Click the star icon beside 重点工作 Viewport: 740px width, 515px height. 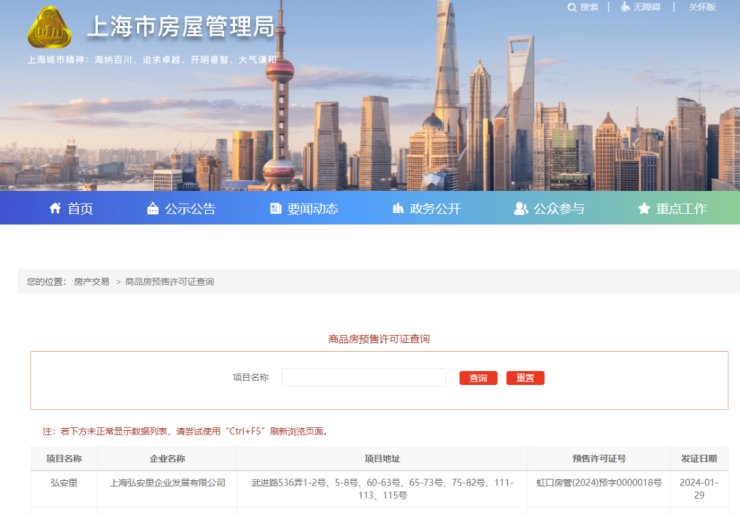click(644, 208)
